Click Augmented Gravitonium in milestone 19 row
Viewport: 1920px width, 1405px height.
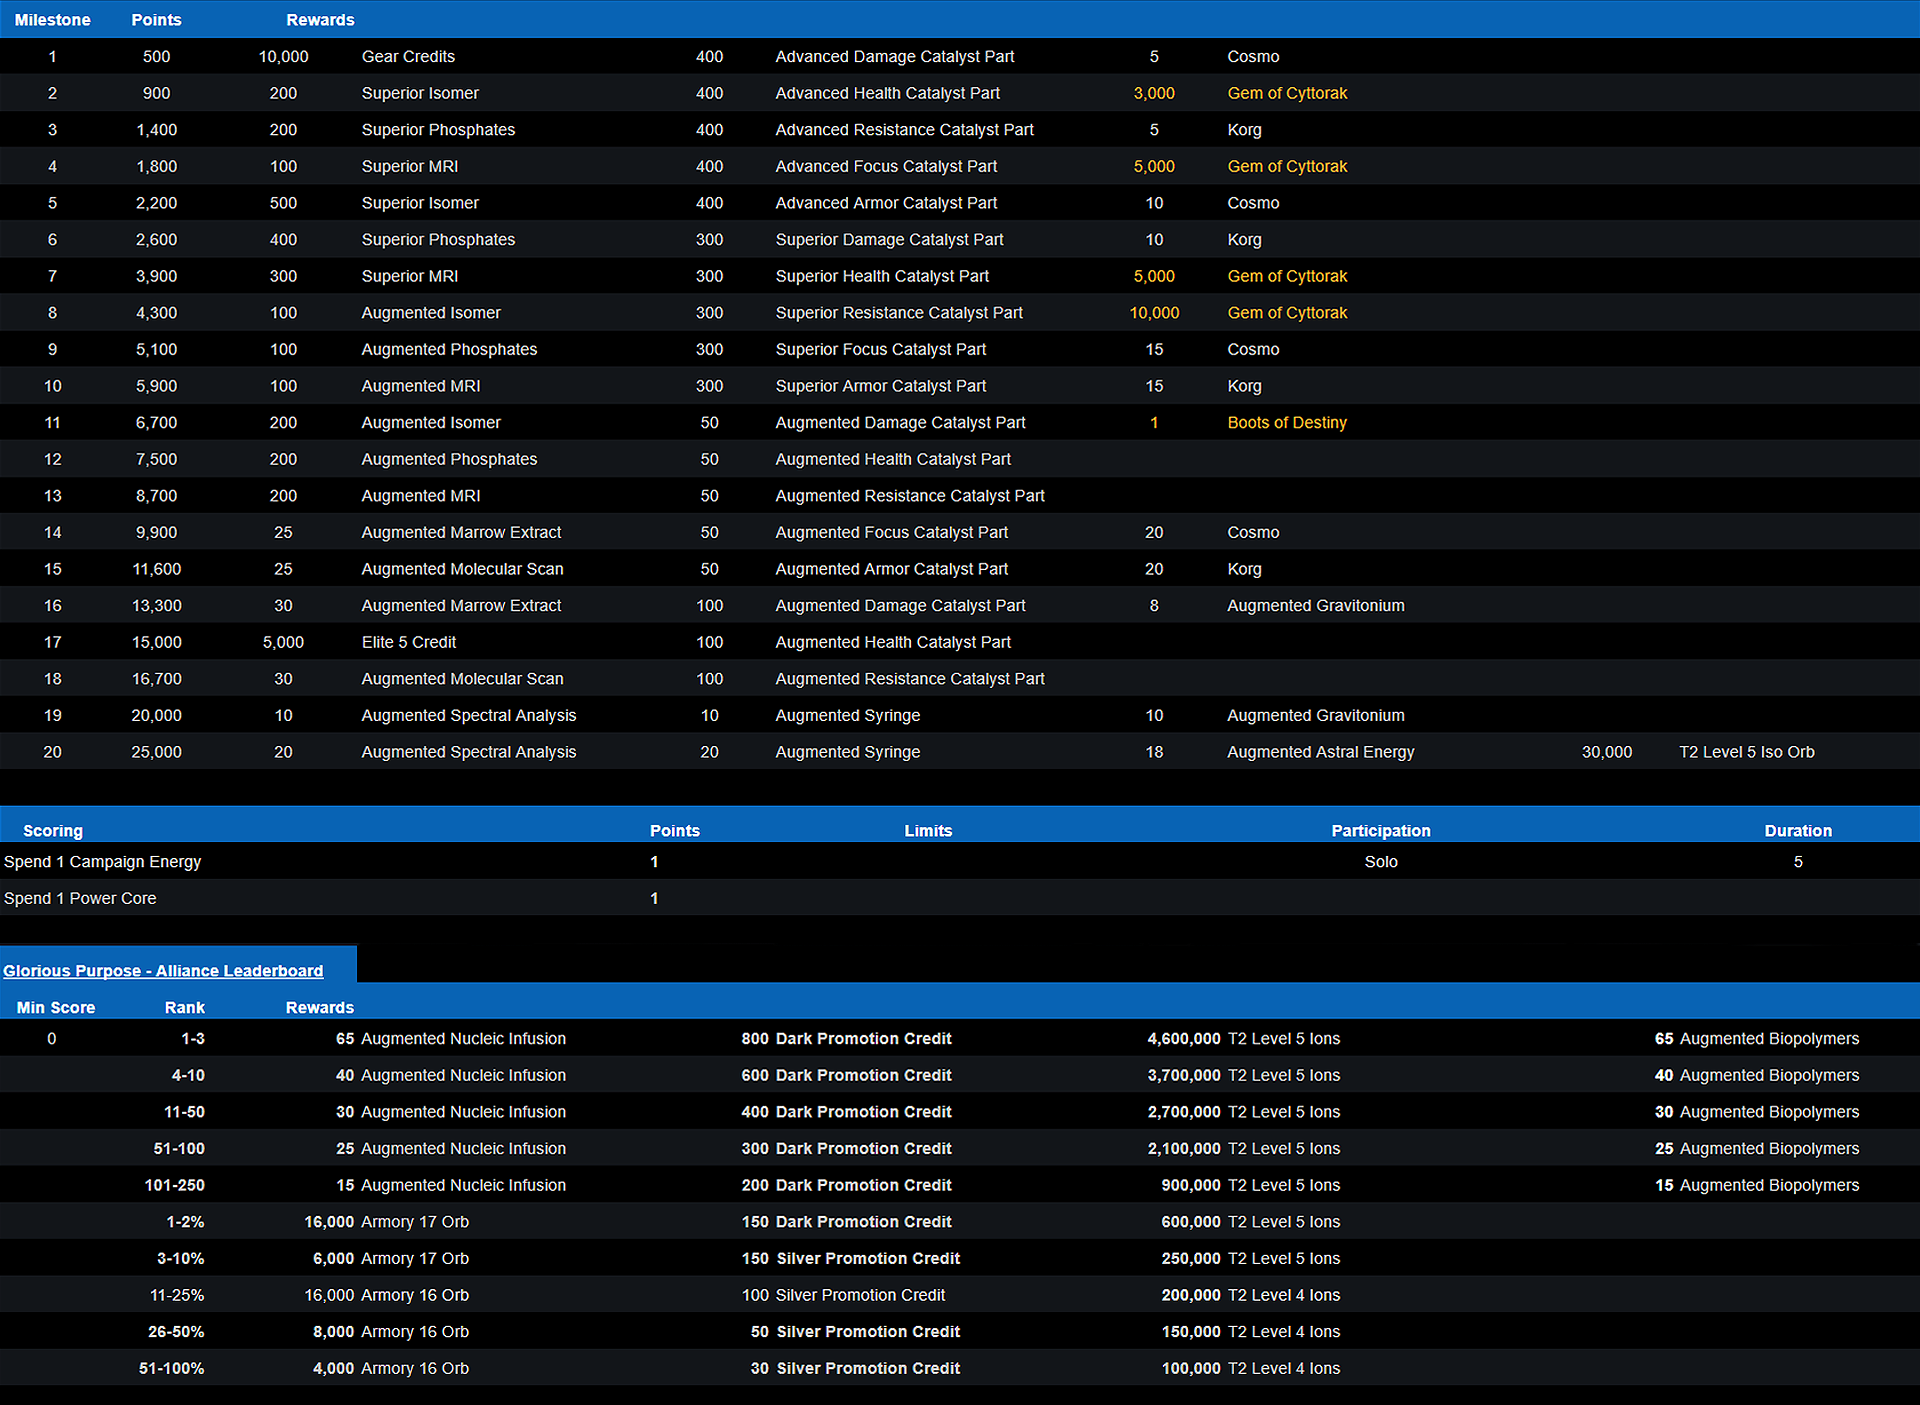[x=1315, y=716]
